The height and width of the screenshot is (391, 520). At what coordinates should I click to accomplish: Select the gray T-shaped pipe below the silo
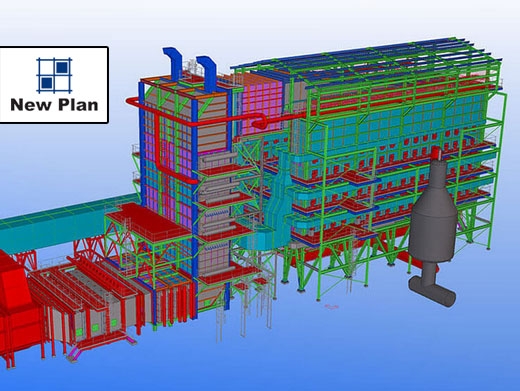(x=432, y=287)
